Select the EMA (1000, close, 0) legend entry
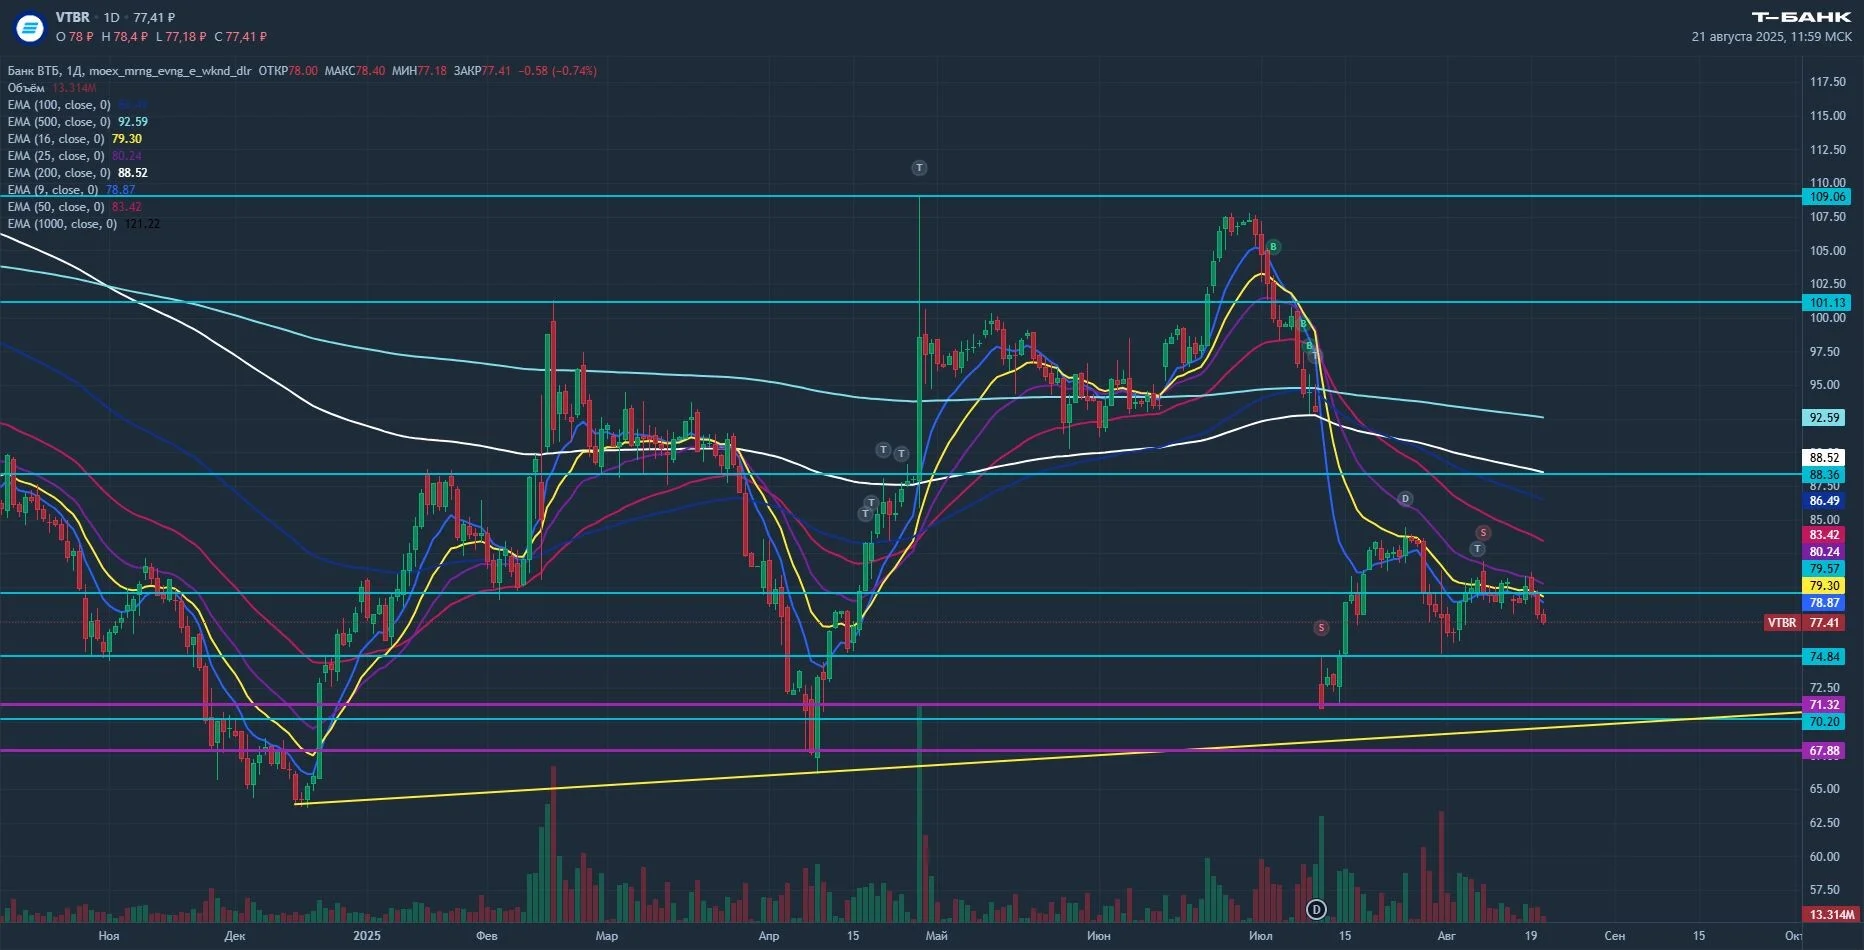Viewport: 1864px width, 950px height. coord(83,224)
